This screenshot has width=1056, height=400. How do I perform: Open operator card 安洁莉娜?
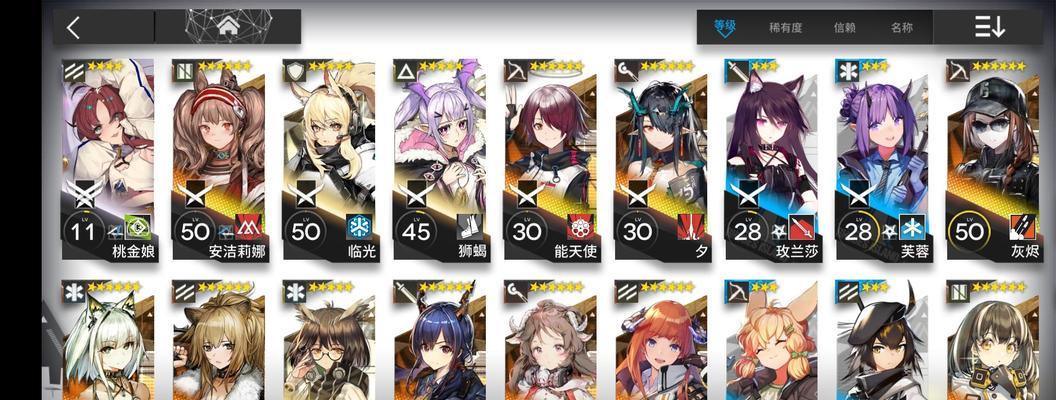tap(218, 160)
